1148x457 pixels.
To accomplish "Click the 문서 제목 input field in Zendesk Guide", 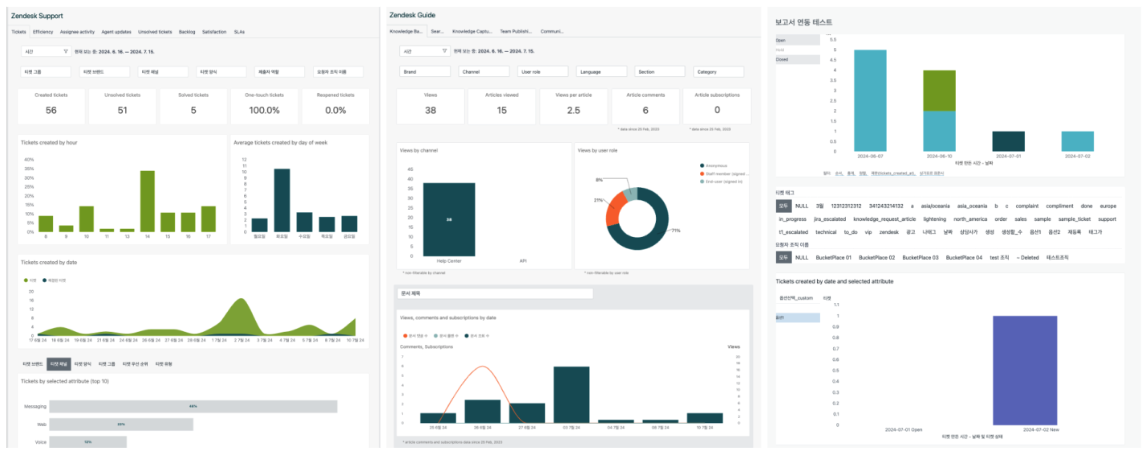I will (x=495, y=294).
